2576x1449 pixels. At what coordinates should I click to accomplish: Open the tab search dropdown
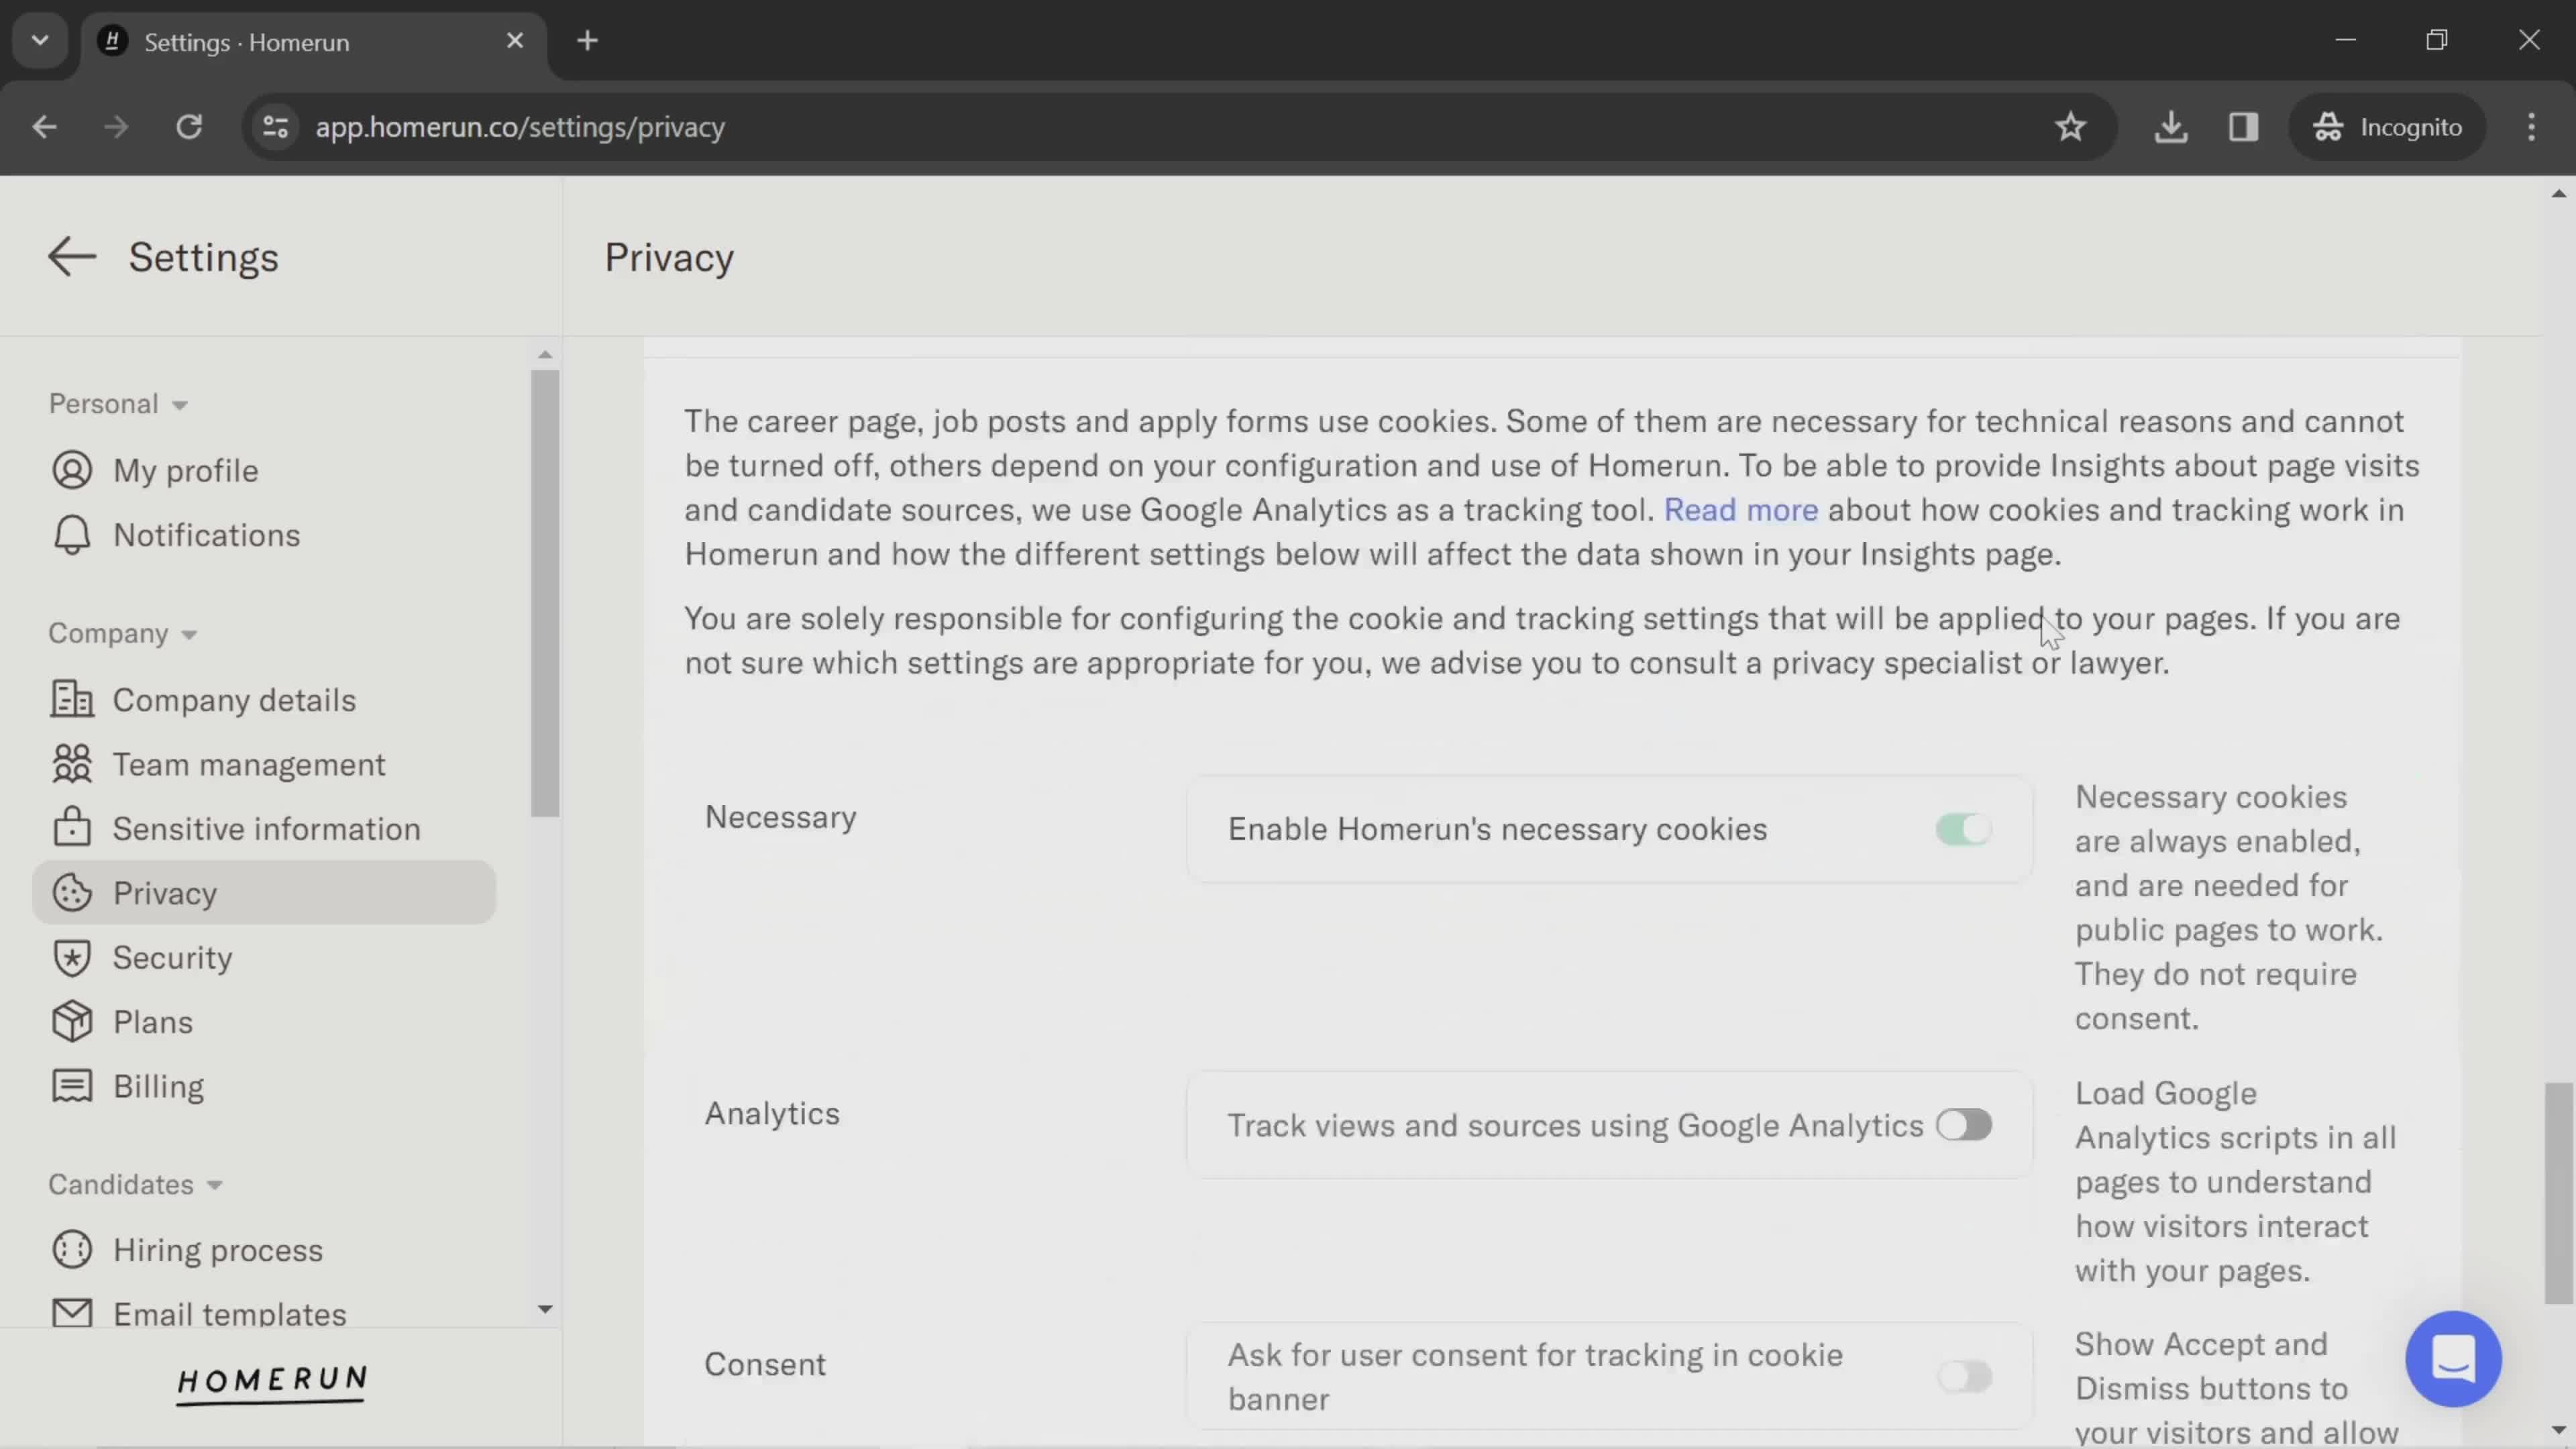pos(40,41)
